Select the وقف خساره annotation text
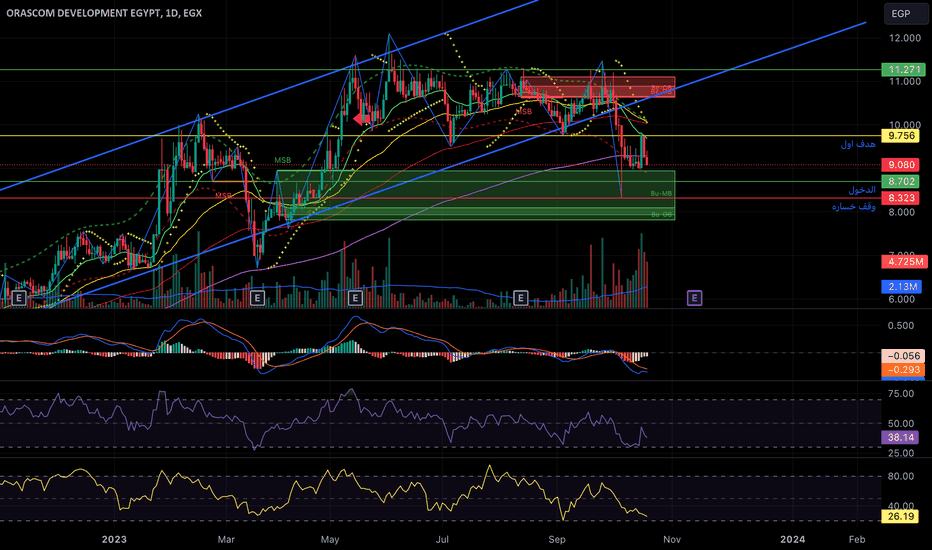 [854, 206]
